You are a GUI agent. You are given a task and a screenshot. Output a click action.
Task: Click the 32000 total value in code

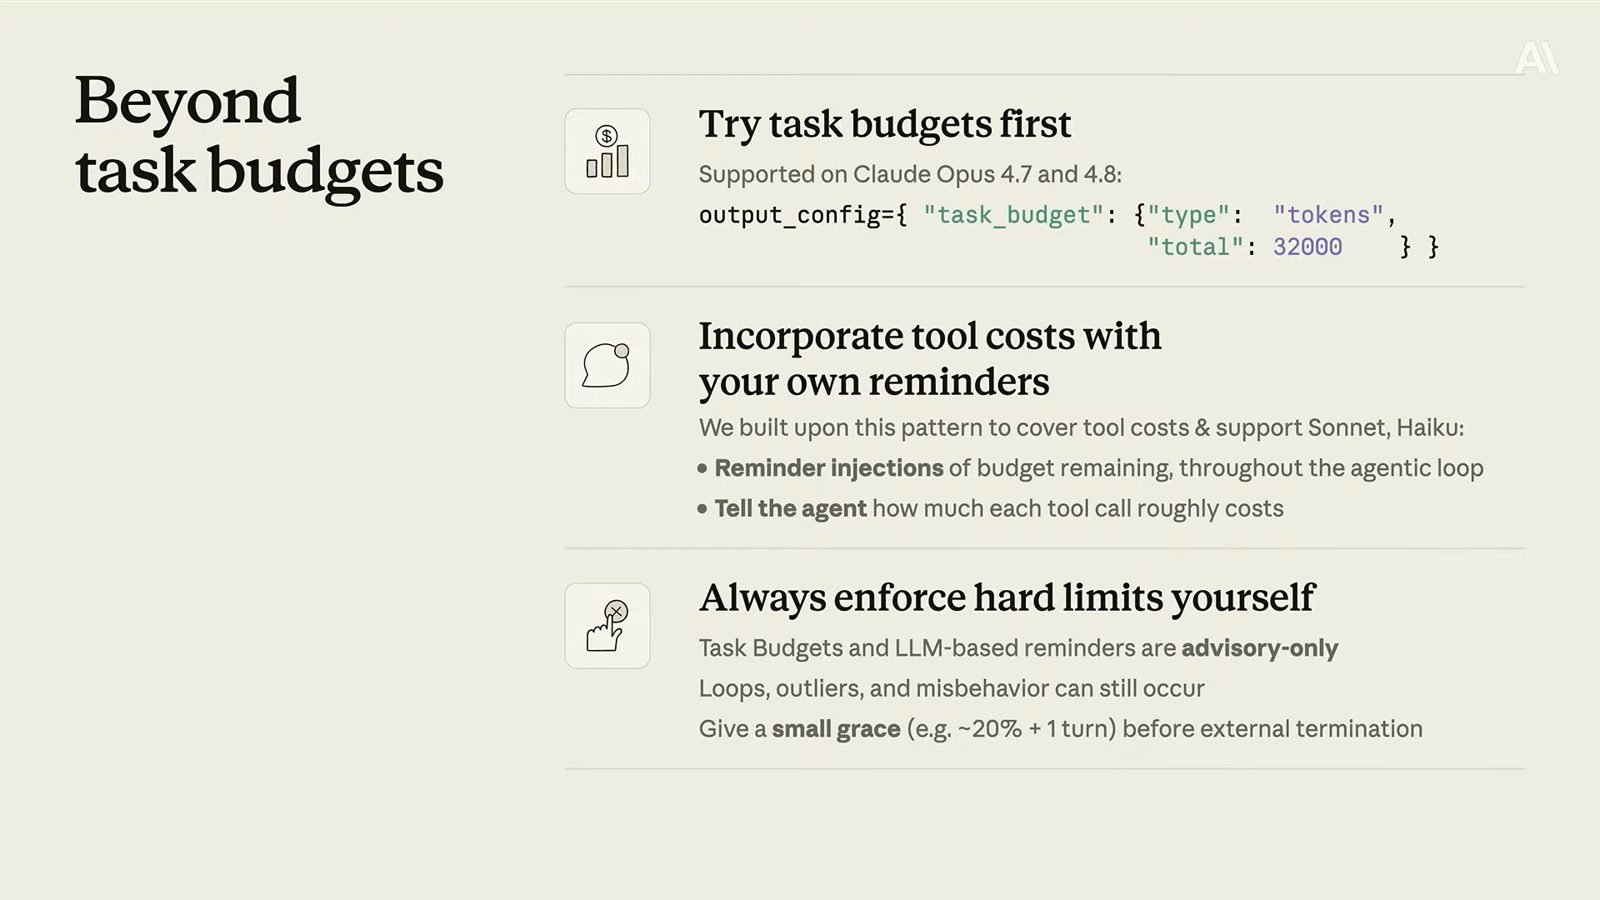pos(1307,247)
